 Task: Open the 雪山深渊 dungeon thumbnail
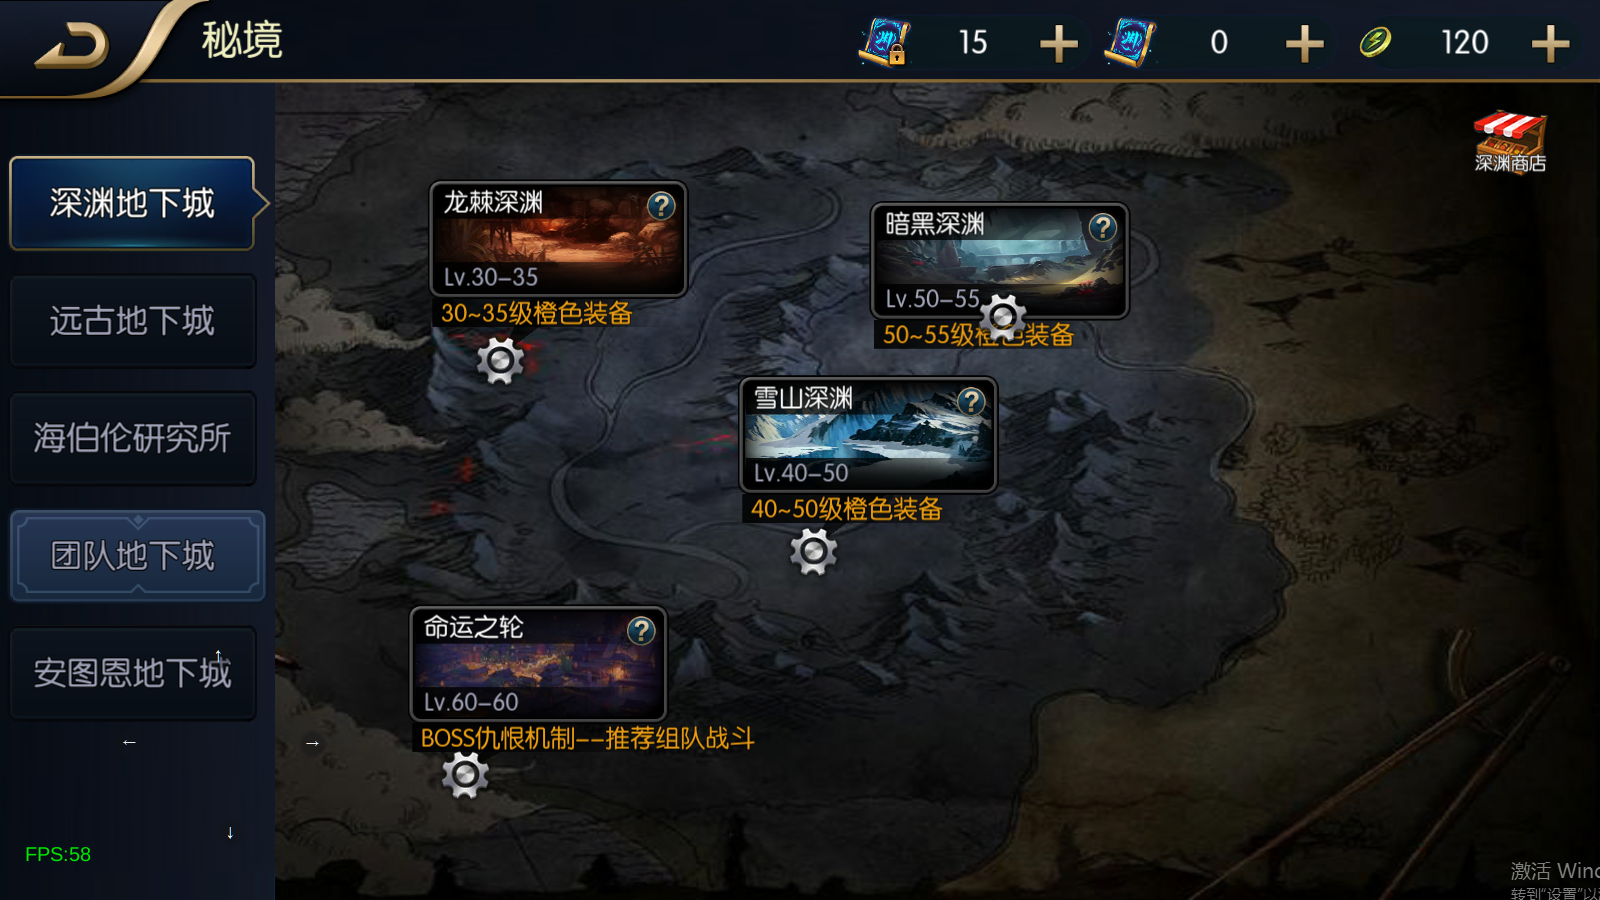tap(868, 435)
